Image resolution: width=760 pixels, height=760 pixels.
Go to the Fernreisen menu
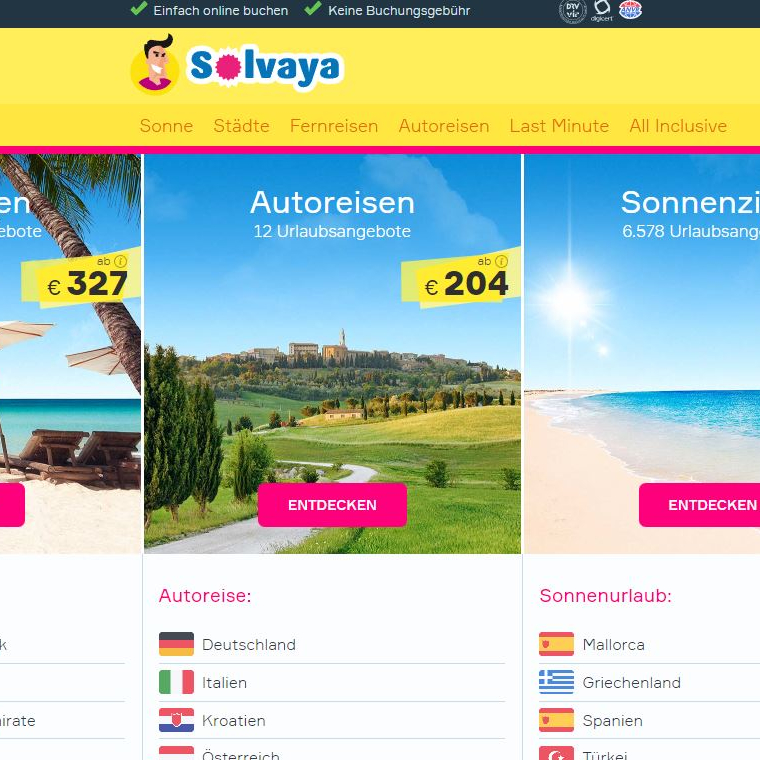click(x=334, y=126)
